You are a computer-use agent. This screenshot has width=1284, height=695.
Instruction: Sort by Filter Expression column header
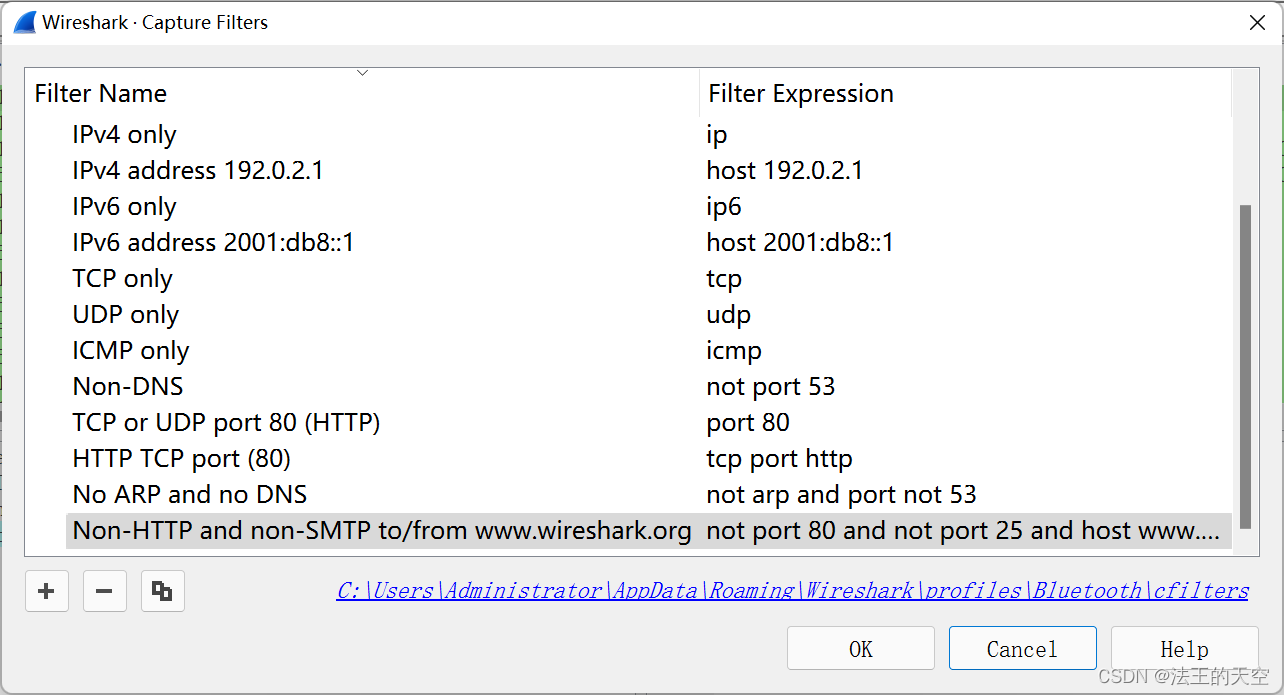965,94
